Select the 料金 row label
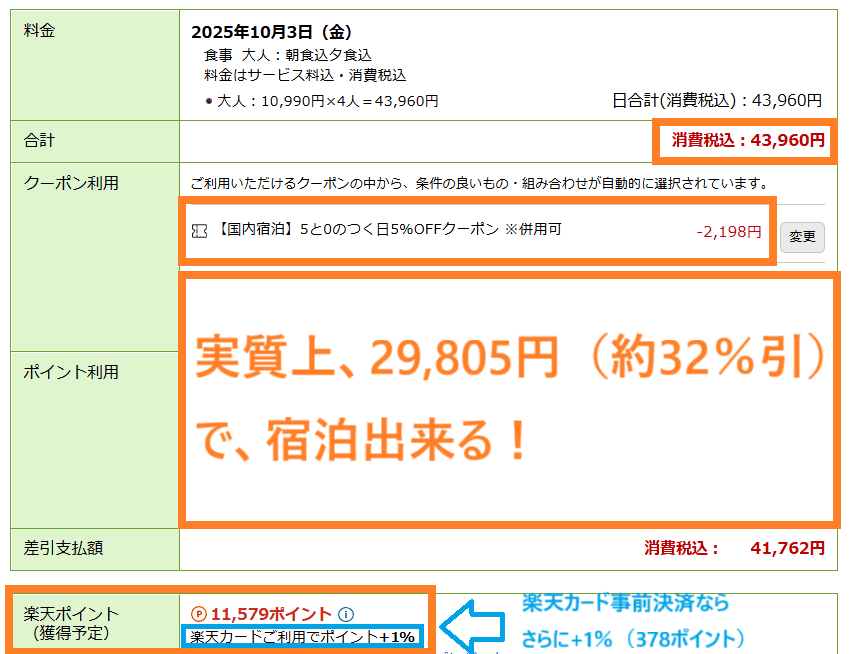The image size is (850, 654). pos(40,30)
